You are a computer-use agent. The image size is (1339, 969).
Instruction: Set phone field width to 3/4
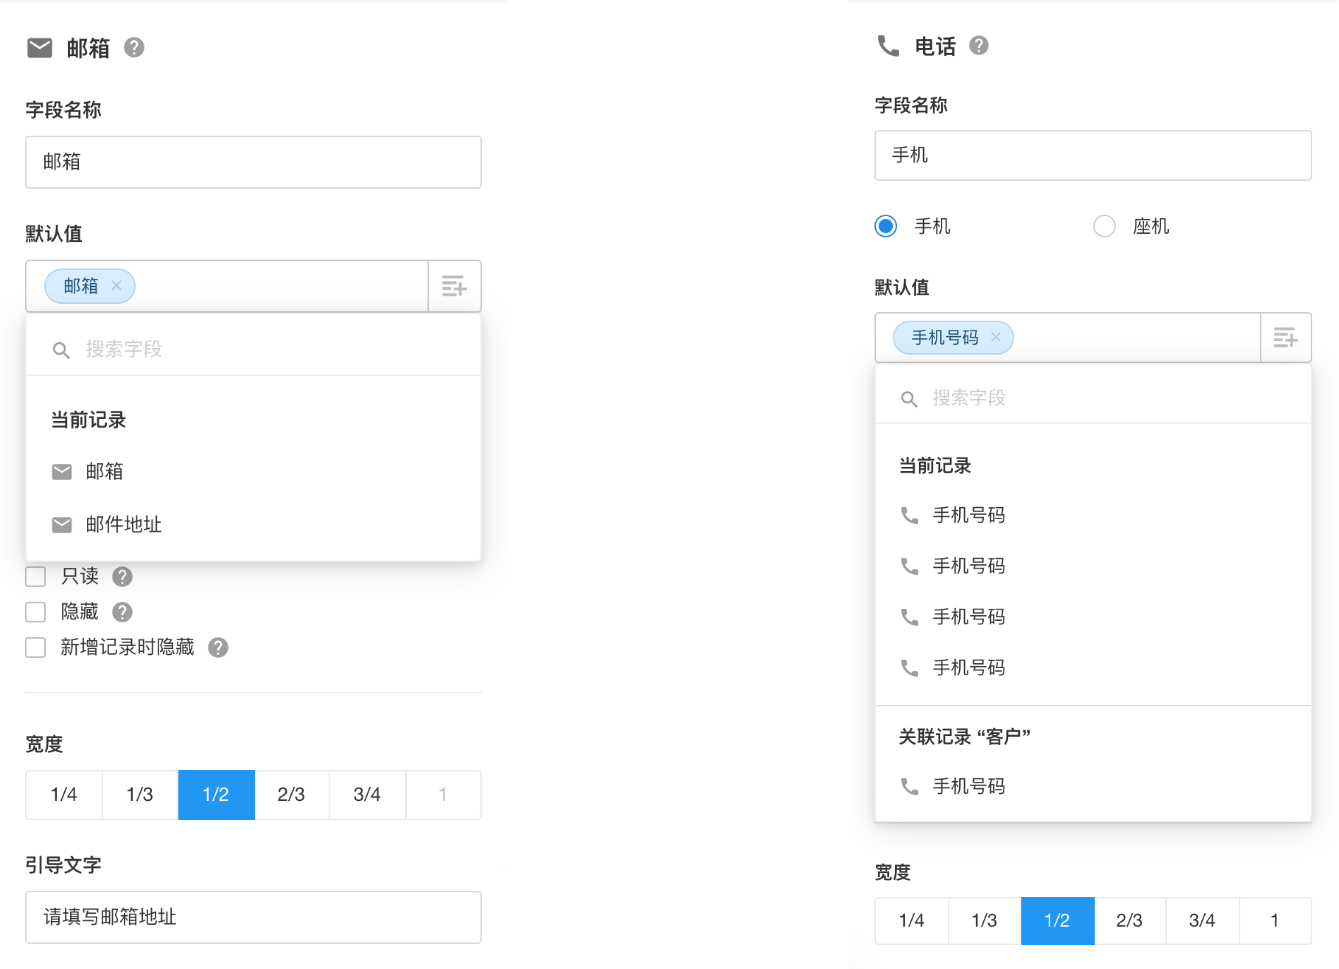1202,921
